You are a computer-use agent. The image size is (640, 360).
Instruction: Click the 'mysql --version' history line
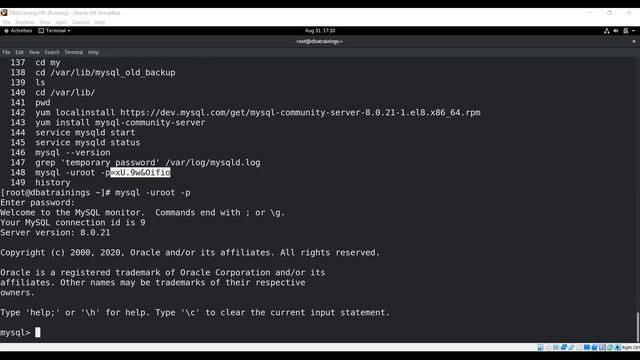[73, 152]
